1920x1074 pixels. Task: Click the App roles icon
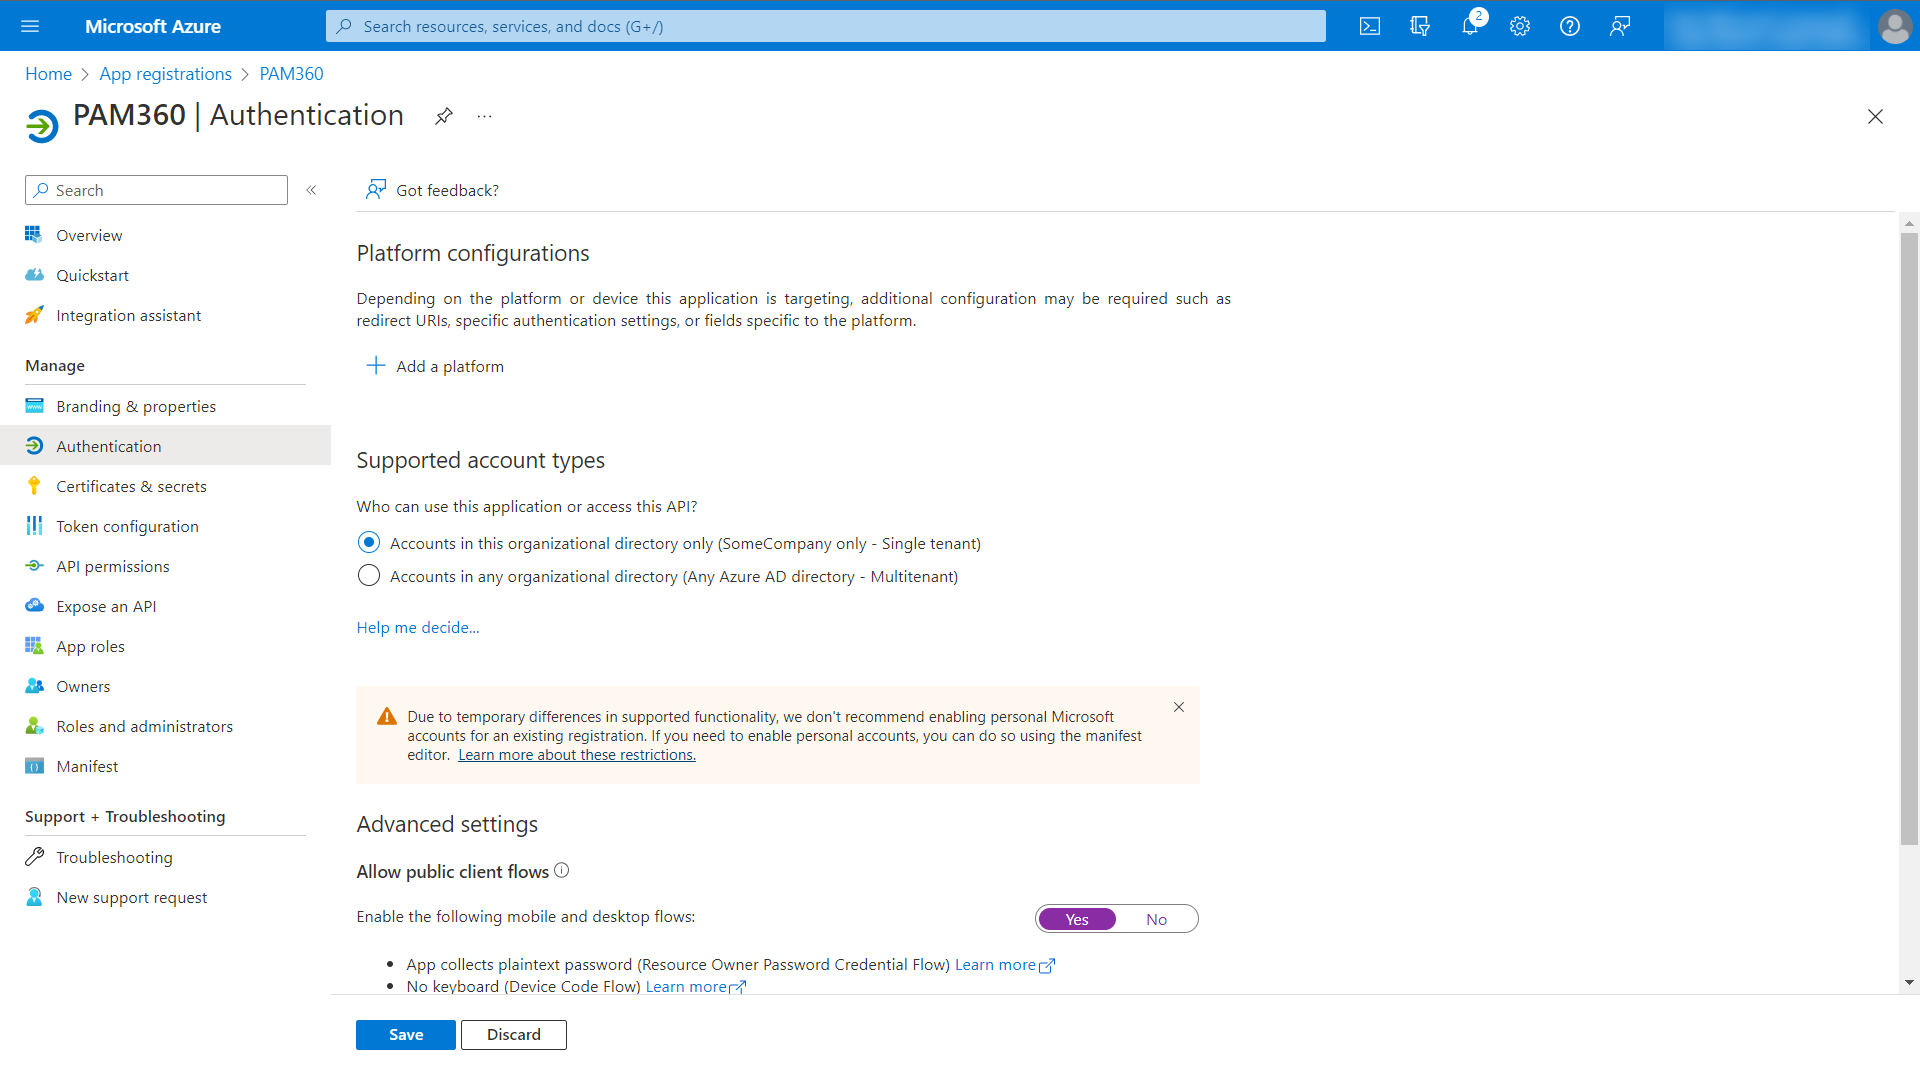pyautogui.click(x=34, y=645)
